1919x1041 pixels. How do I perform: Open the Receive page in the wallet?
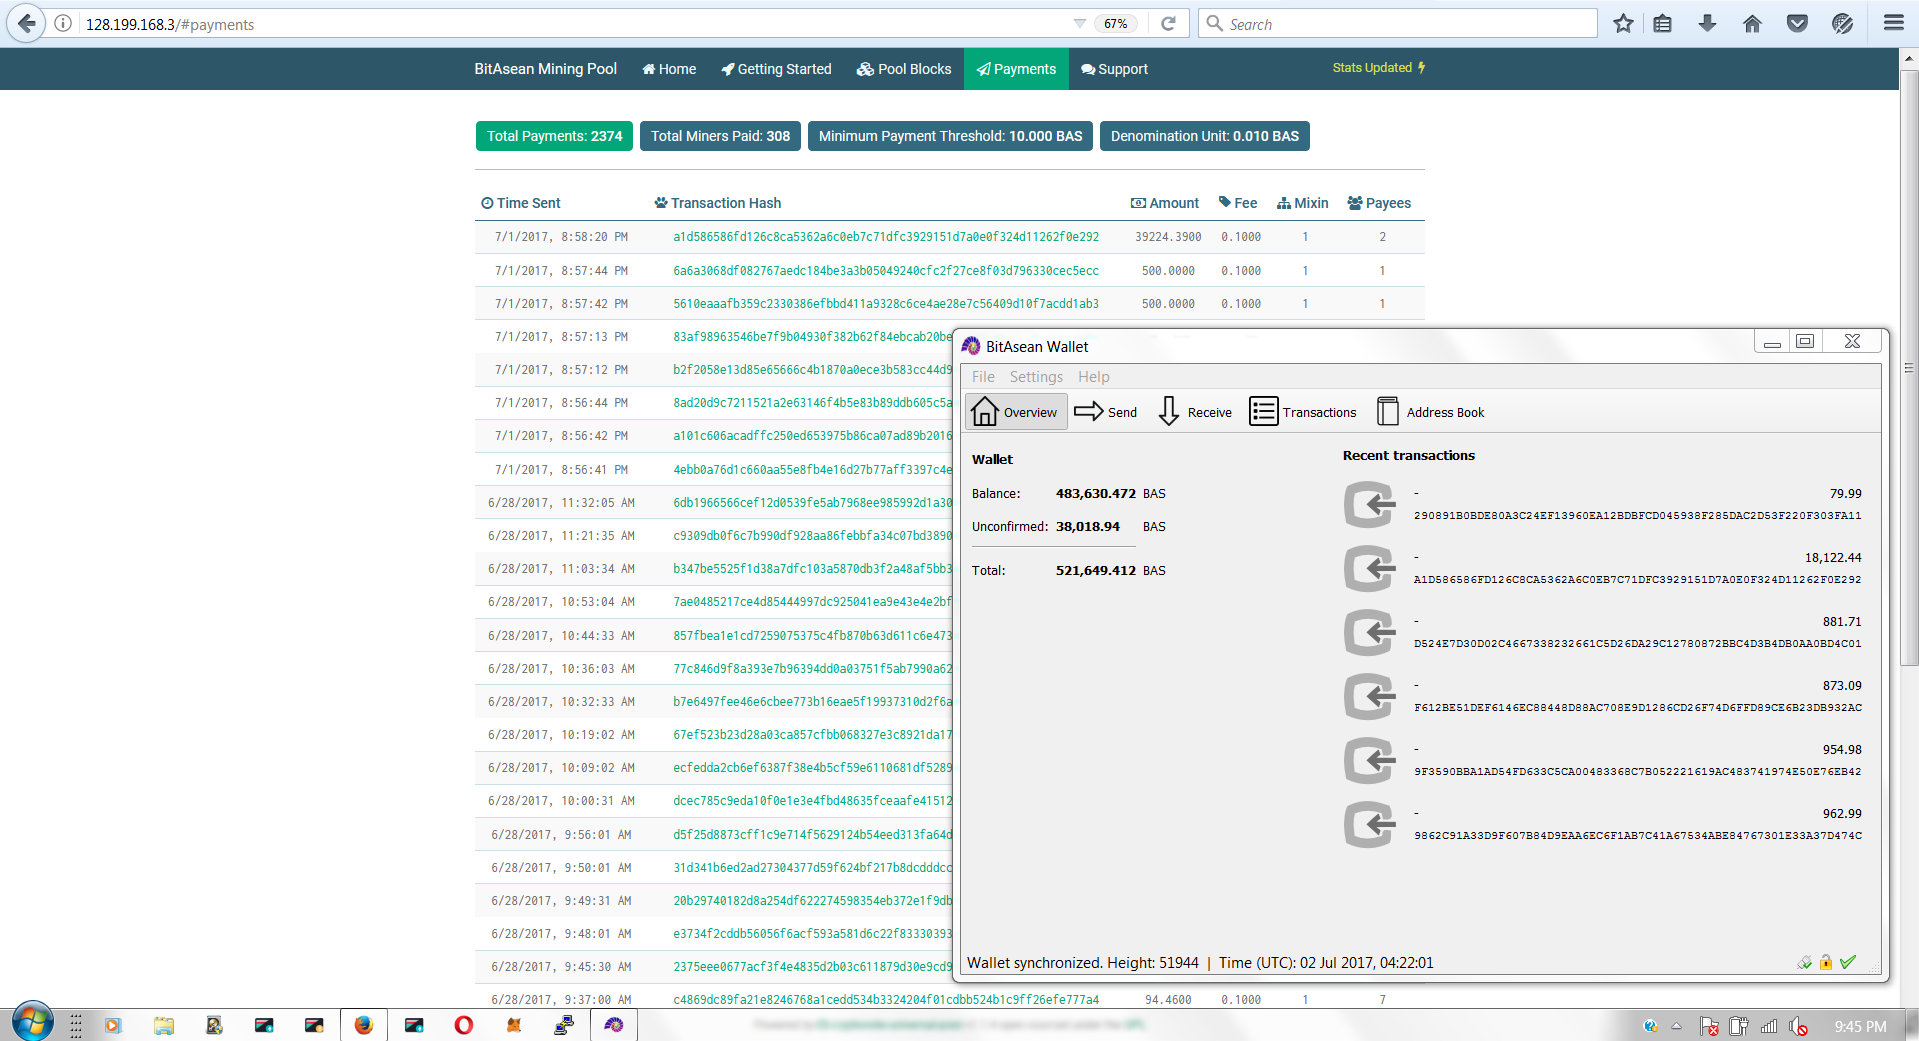1195,412
